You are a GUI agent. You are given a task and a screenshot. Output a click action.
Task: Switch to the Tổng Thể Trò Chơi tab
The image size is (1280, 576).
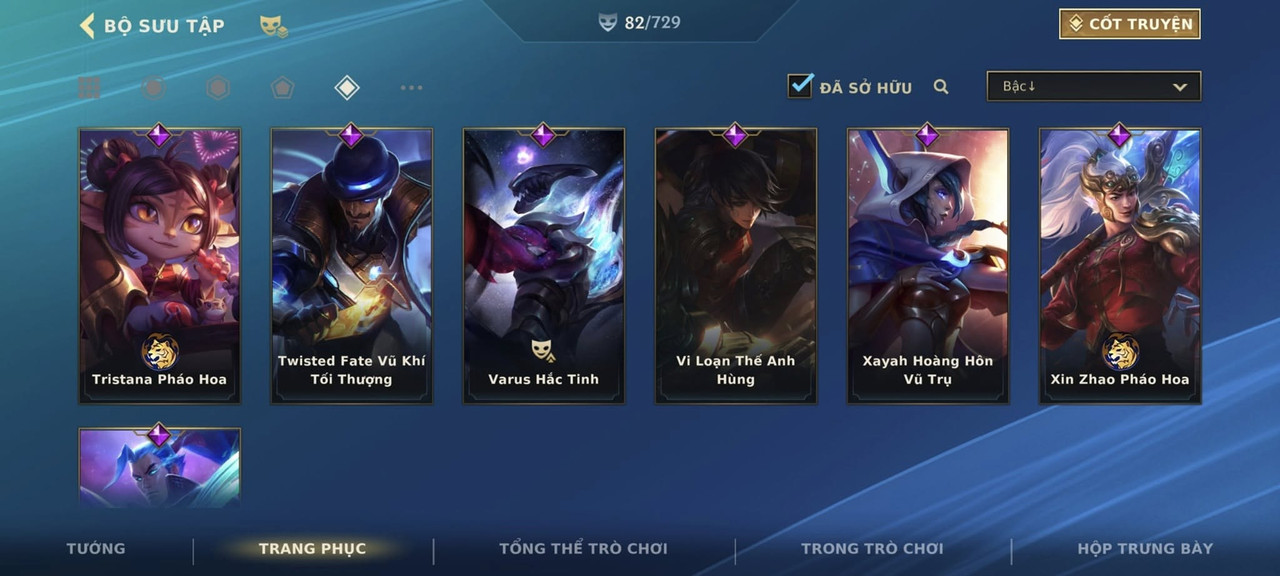click(x=583, y=548)
